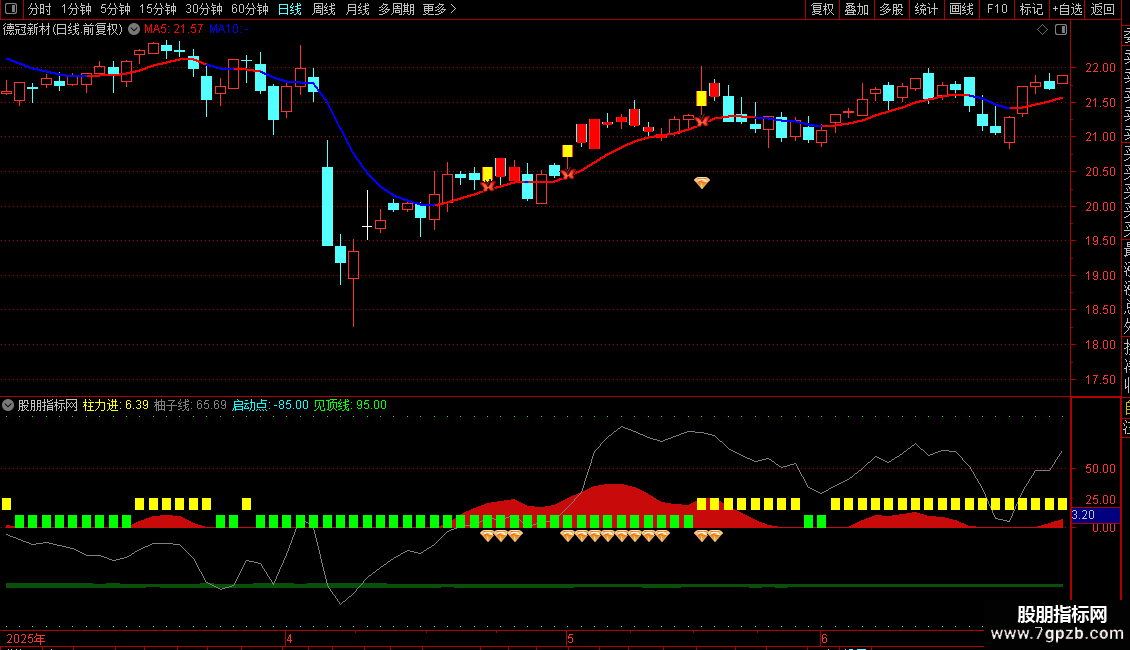
Task: Click the 返回 back button
Action: click(1103, 9)
